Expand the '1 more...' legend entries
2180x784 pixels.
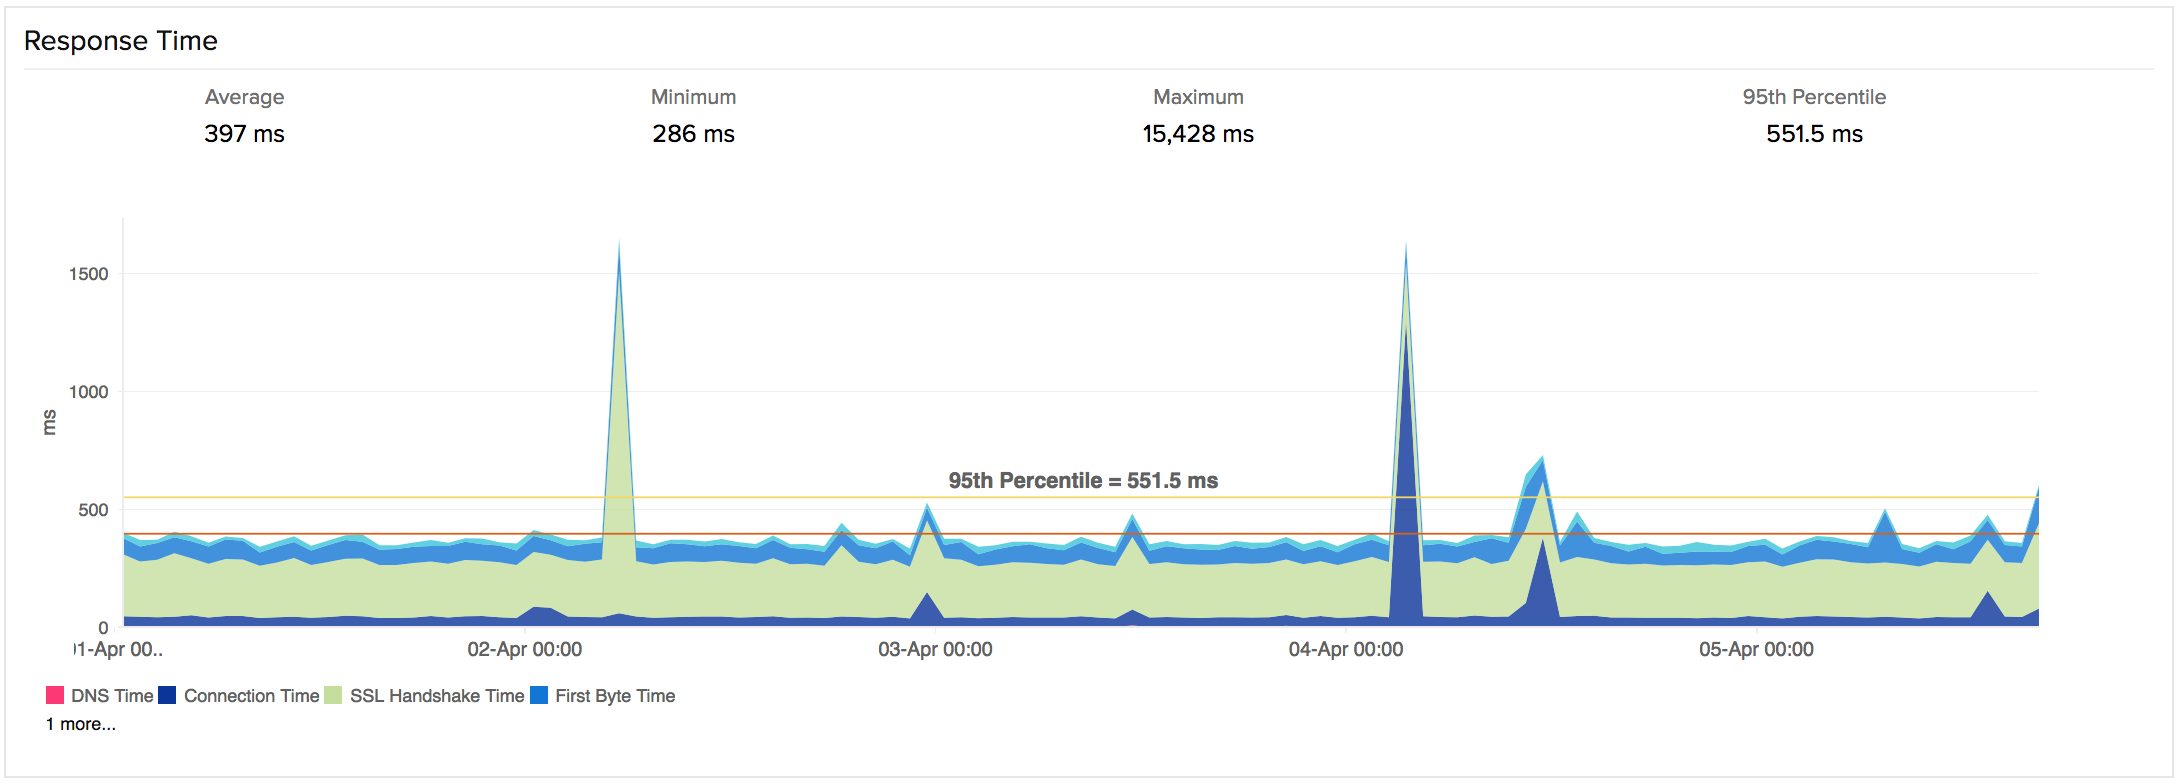pos(80,724)
